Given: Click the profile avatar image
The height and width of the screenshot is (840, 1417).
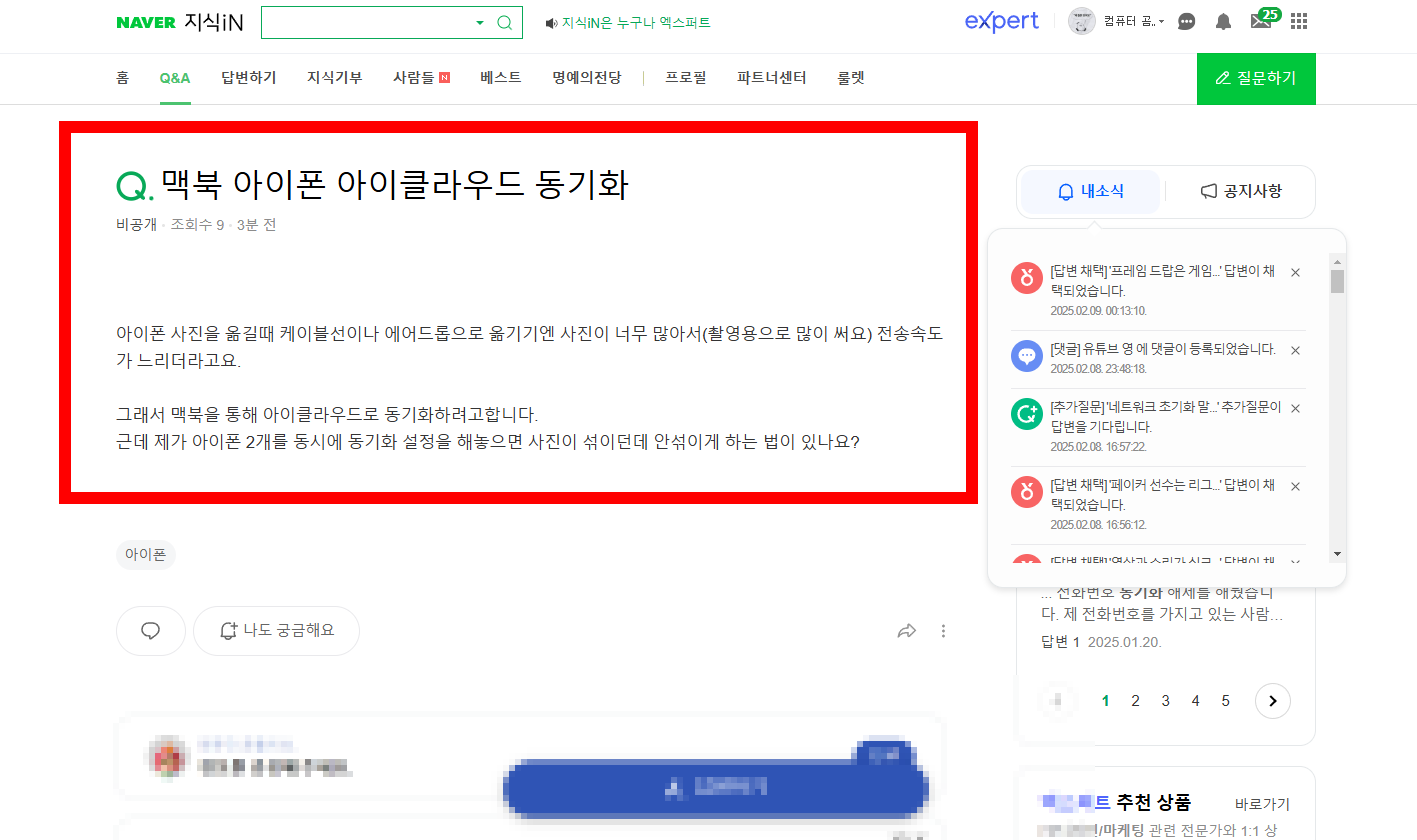Looking at the screenshot, I should click(x=1082, y=21).
